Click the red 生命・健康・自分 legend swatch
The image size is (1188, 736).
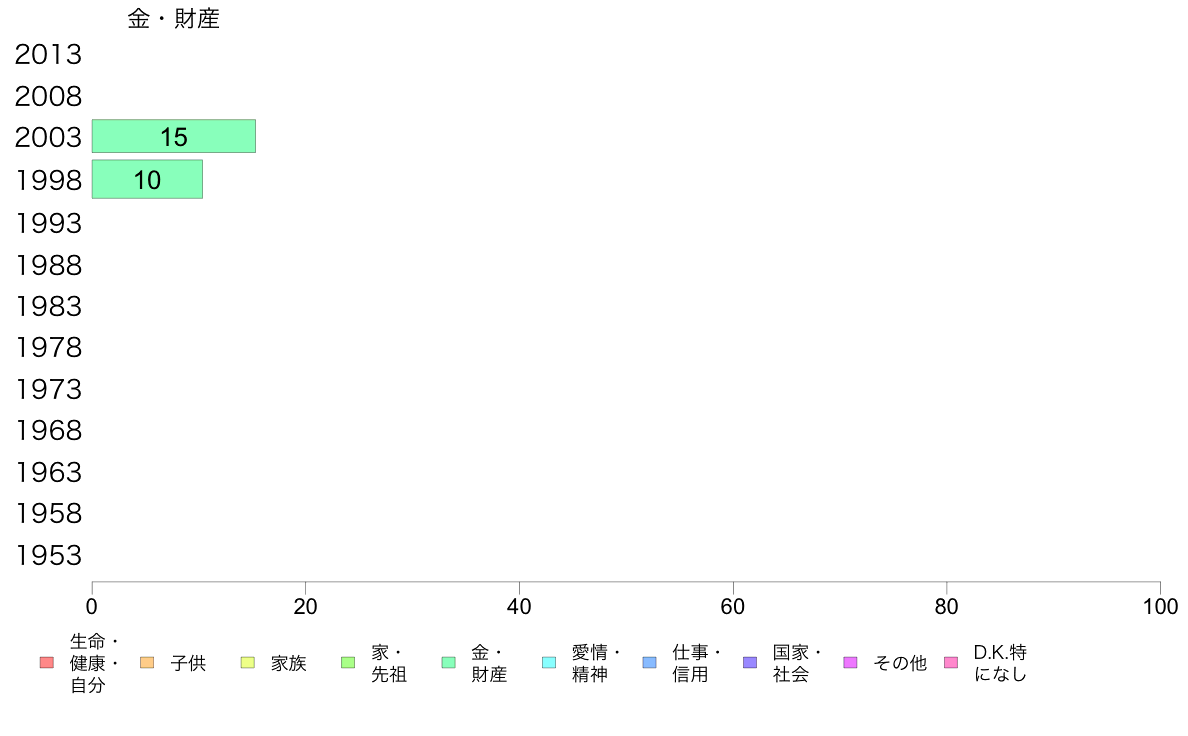tap(46, 663)
